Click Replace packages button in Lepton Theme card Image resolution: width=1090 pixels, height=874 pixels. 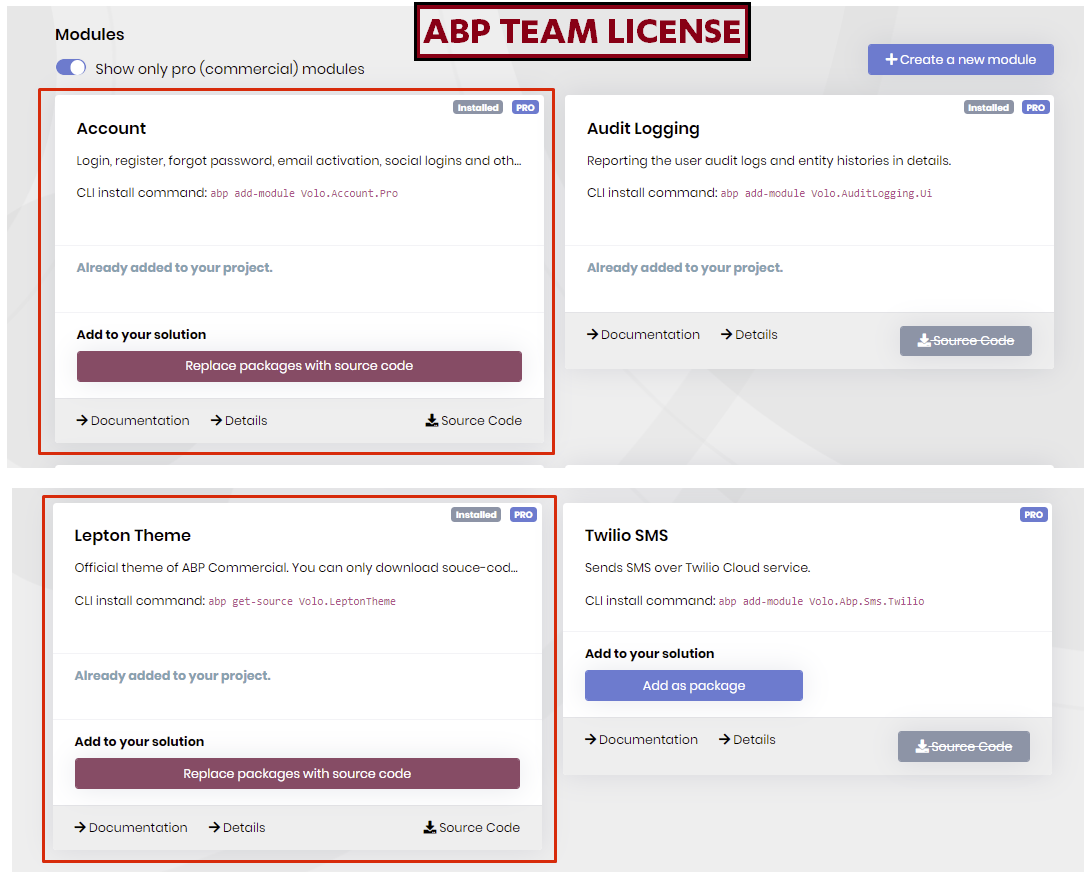coord(297,774)
